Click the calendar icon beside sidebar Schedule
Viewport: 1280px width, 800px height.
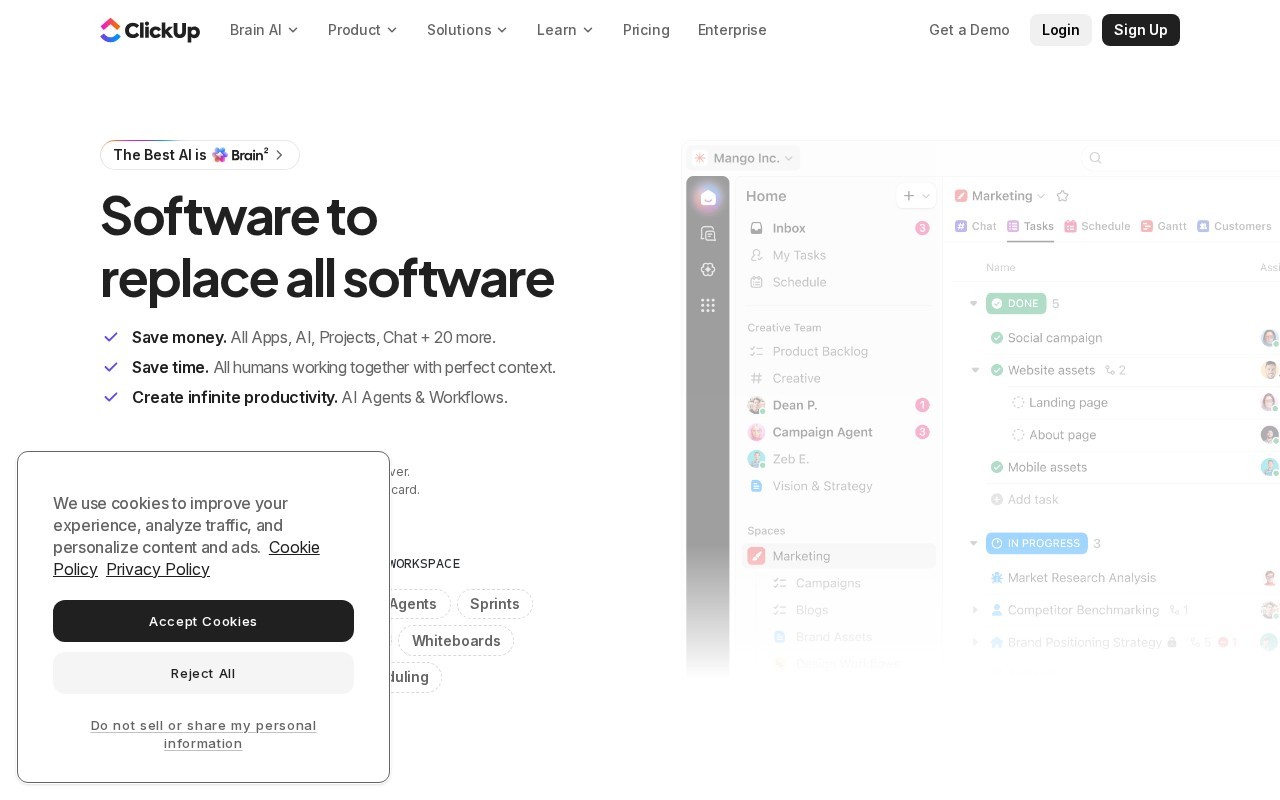[757, 282]
